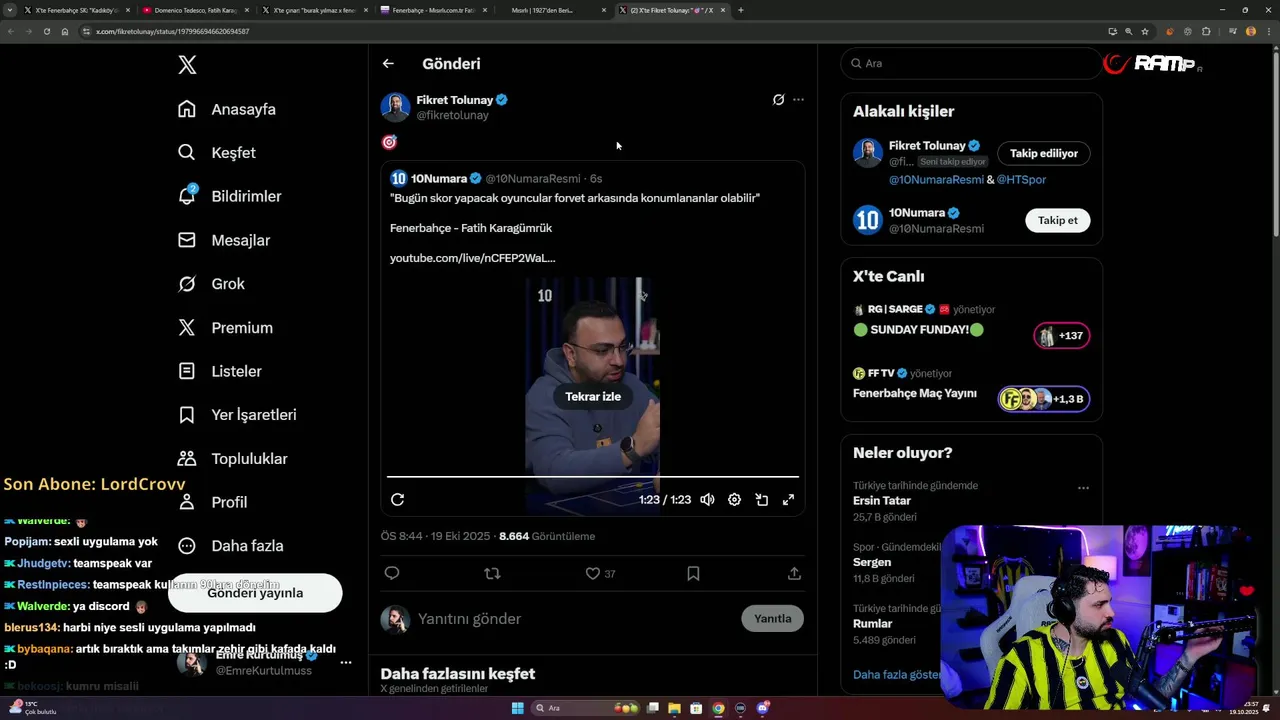The image size is (1280, 720).
Task: Toggle picture-in-picture for the video
Action: pos(761,500)
